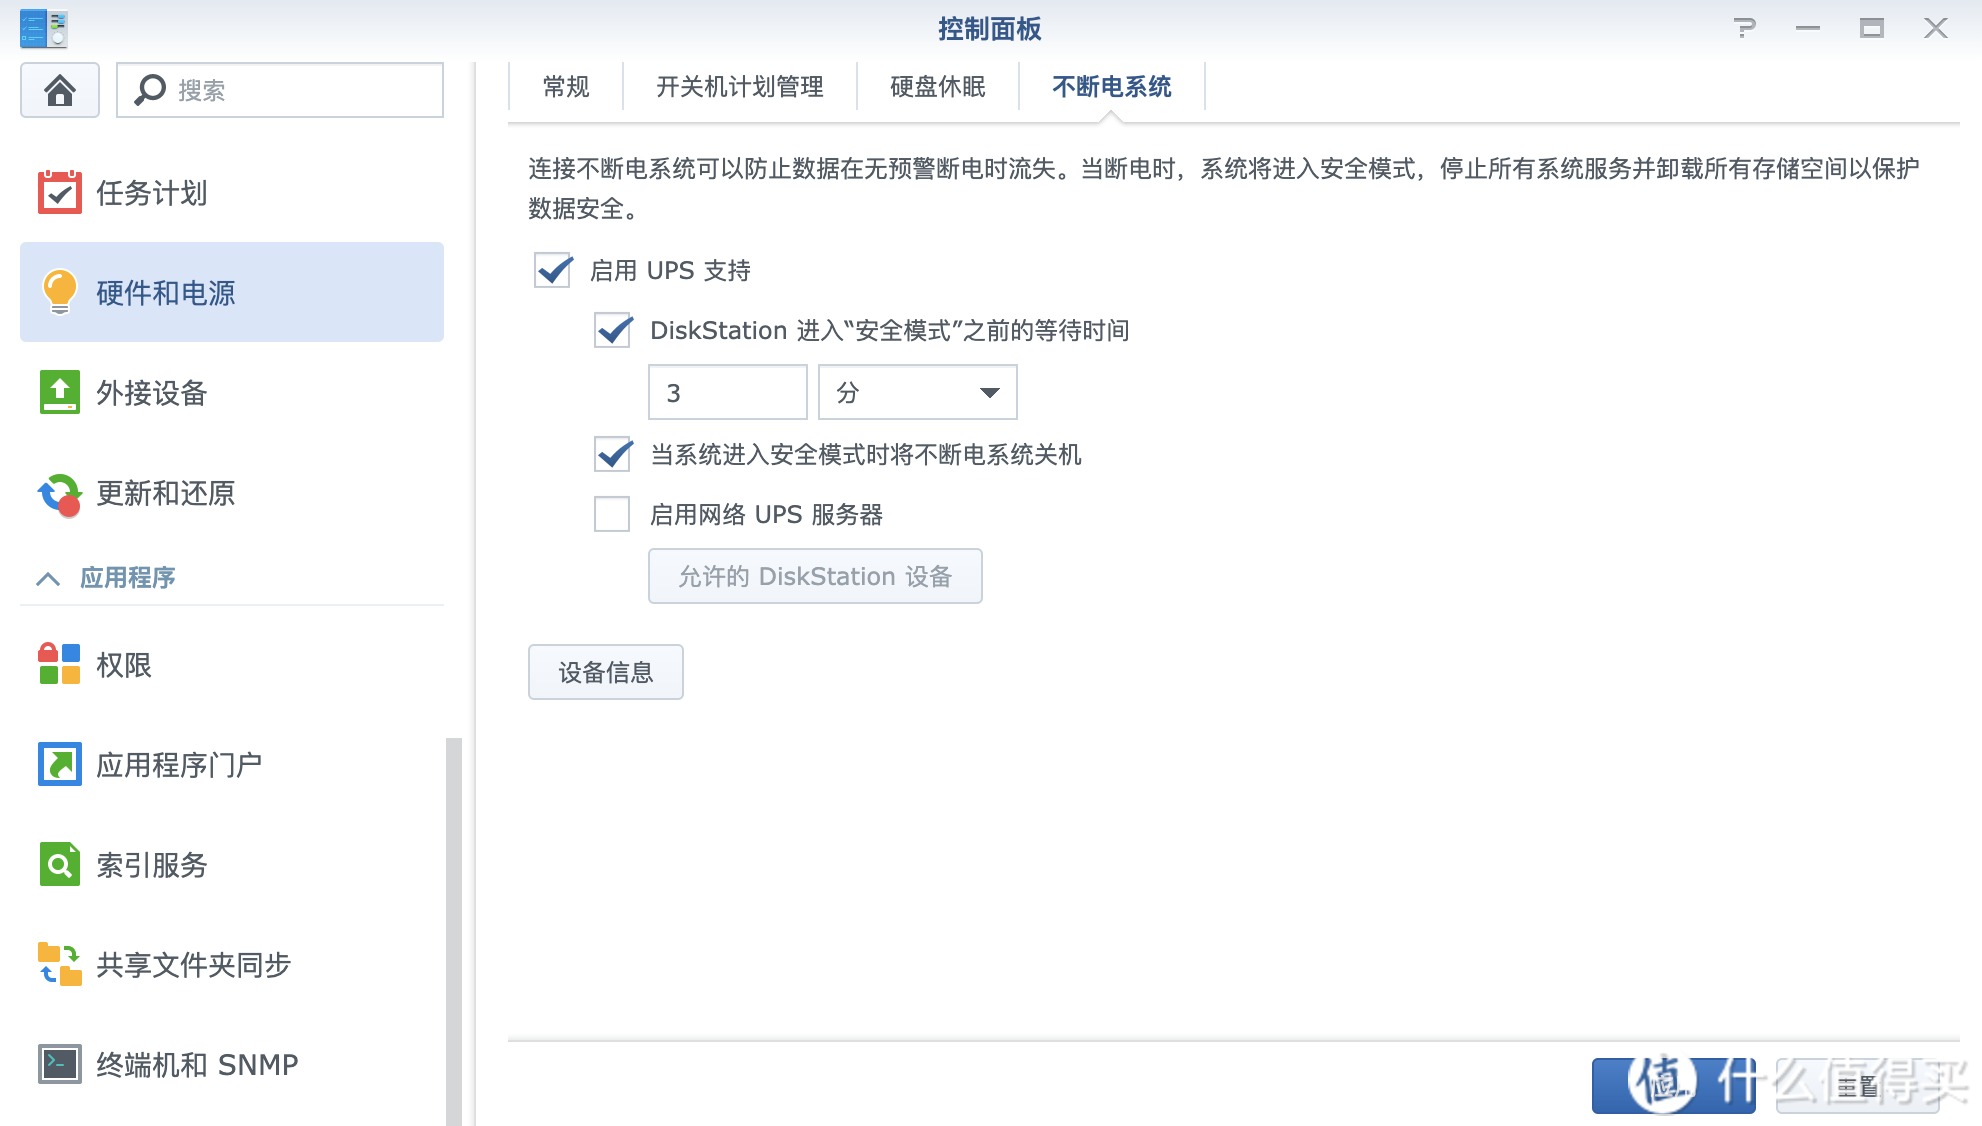1982x1126 pixels.
Task: Select Hardware & Power lightbulb icon
Action: click(60, 292)
